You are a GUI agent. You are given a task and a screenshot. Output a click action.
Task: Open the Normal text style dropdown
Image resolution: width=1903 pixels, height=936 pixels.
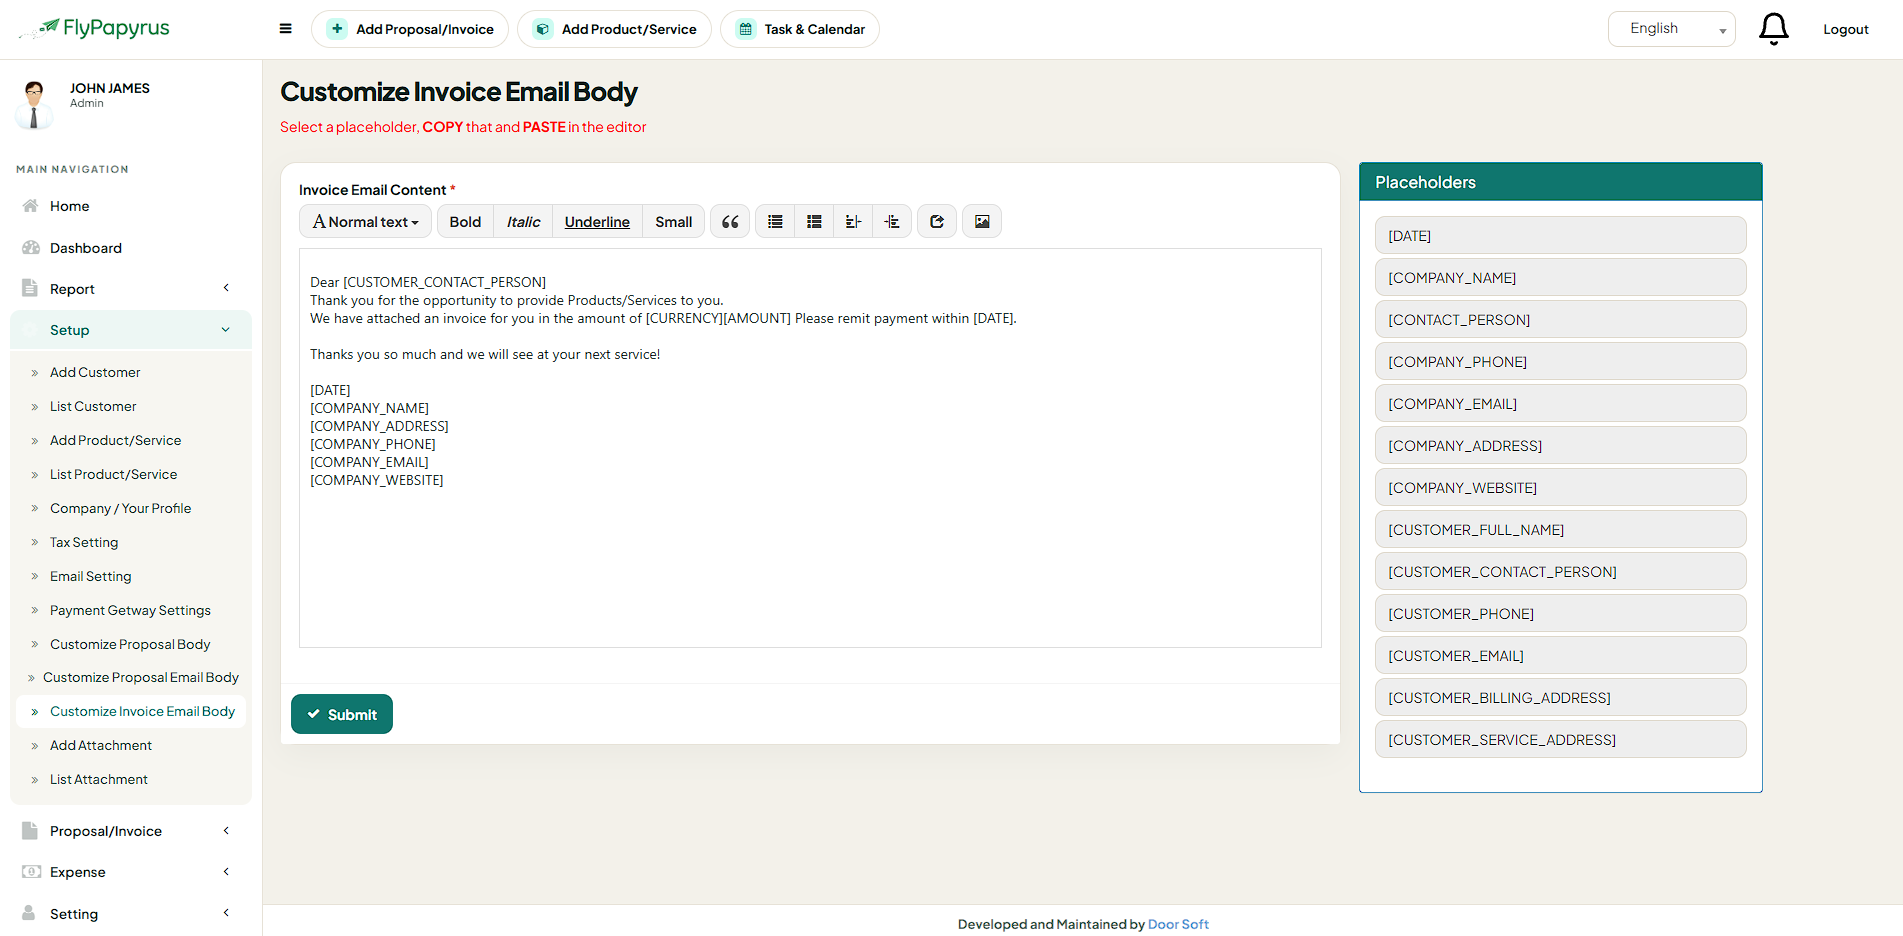coord(365,222)
